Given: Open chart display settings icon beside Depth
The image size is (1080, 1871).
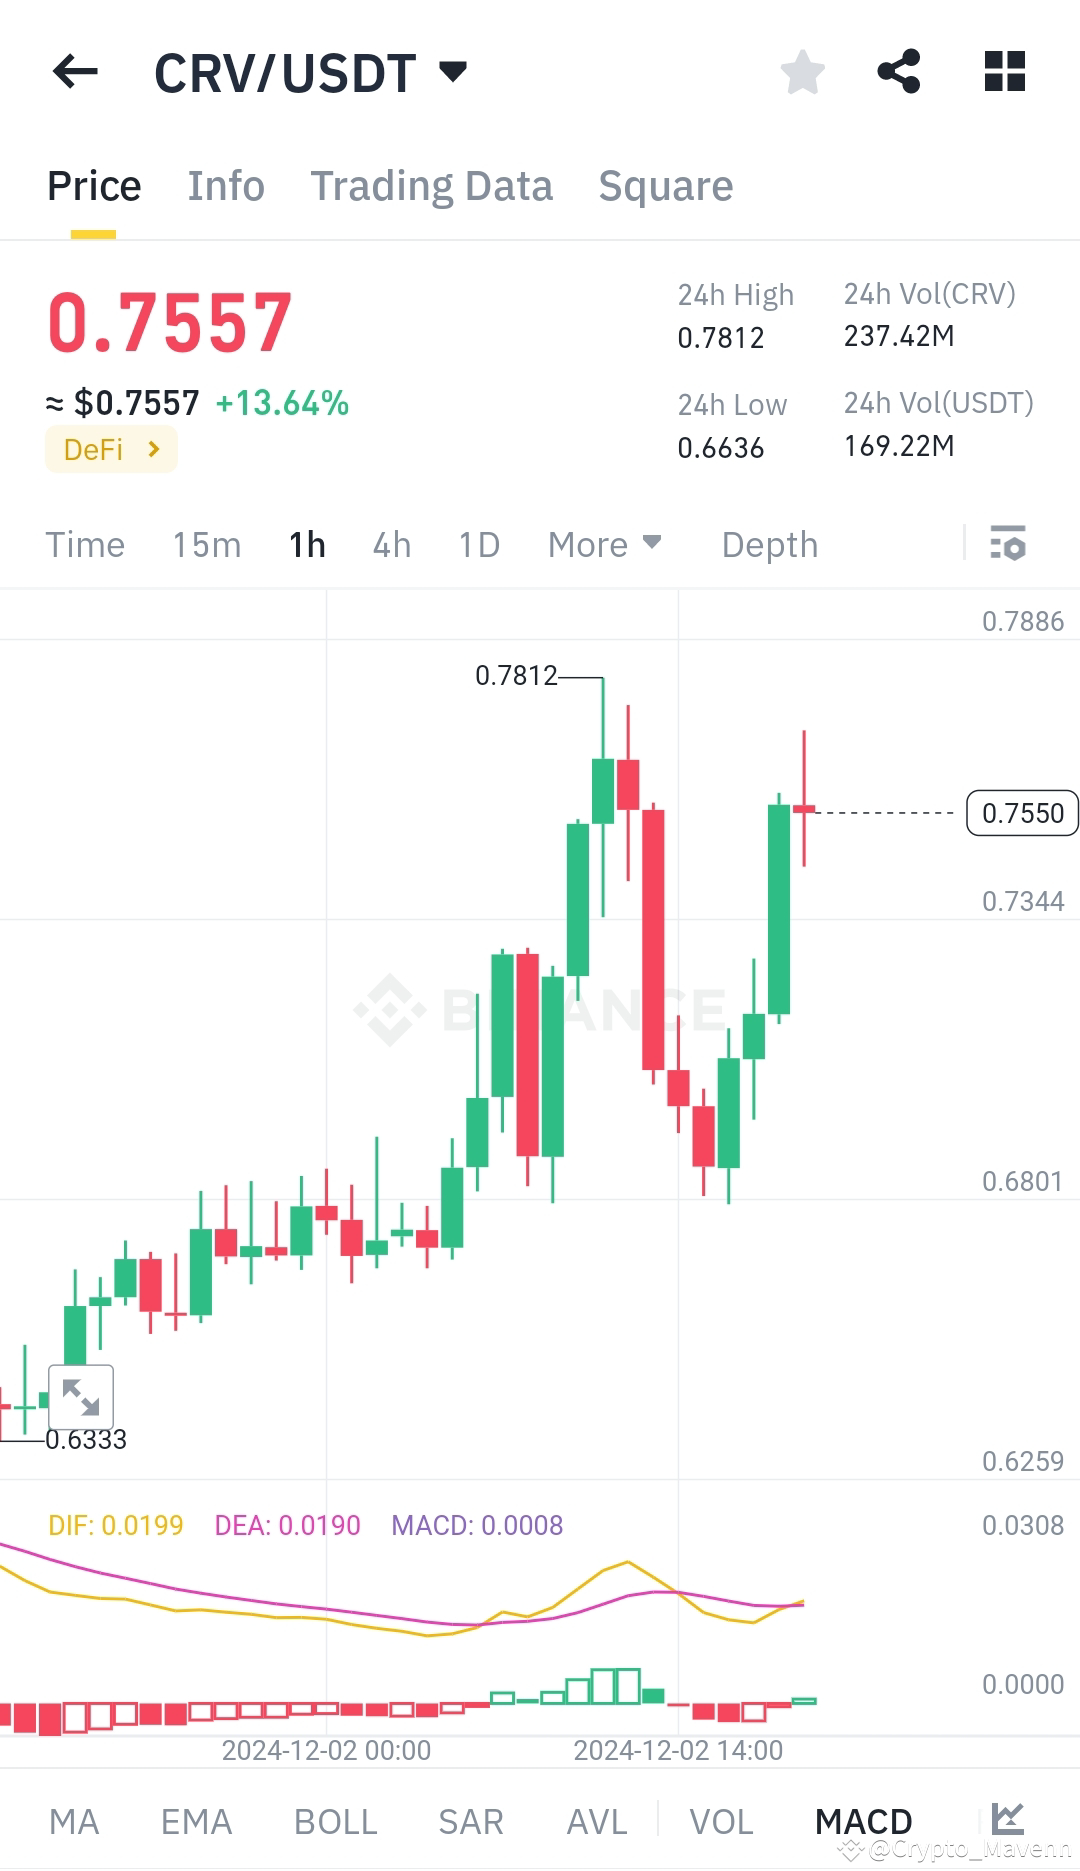Looking at the screenshot, I should click(x=1009, y=544).
